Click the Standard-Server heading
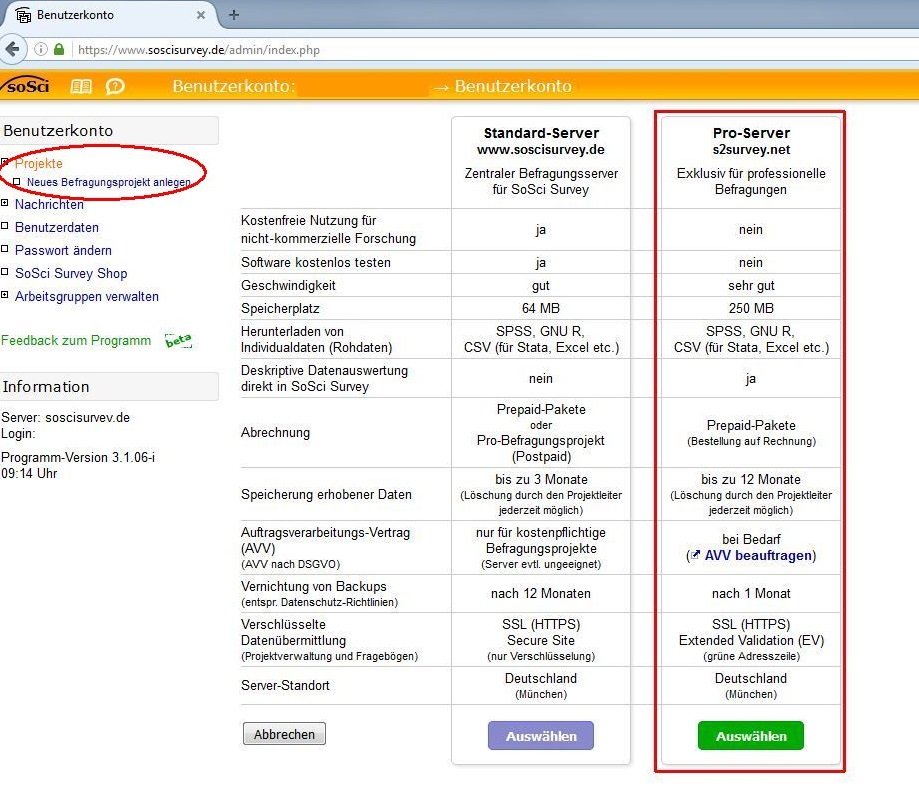The height and width of the screenshot is (799, 919). (541, 133)
